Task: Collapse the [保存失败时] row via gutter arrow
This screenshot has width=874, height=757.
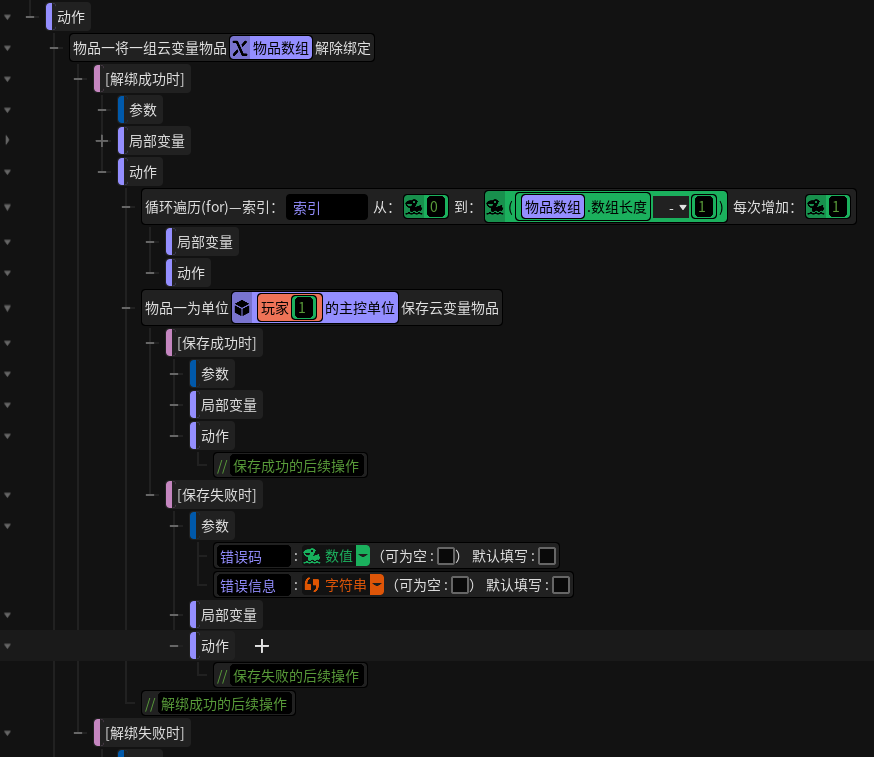Action: coord(7,495)
